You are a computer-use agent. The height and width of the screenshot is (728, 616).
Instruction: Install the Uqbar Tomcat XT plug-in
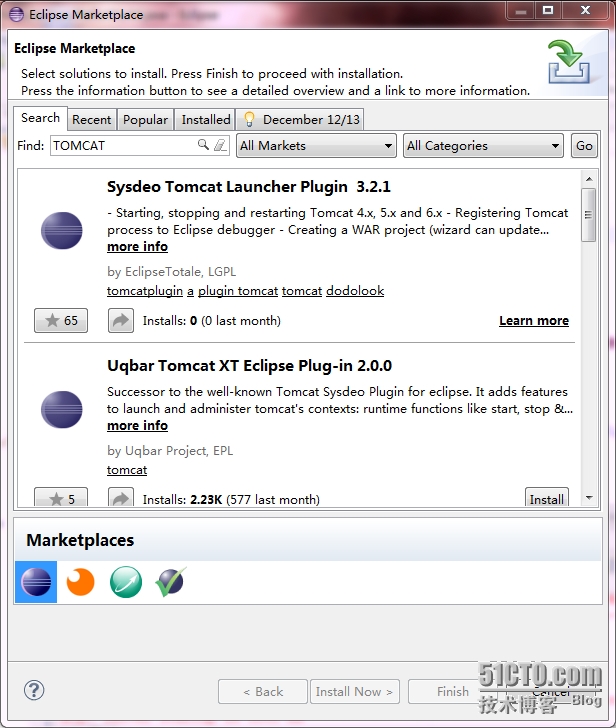[546, 498]
